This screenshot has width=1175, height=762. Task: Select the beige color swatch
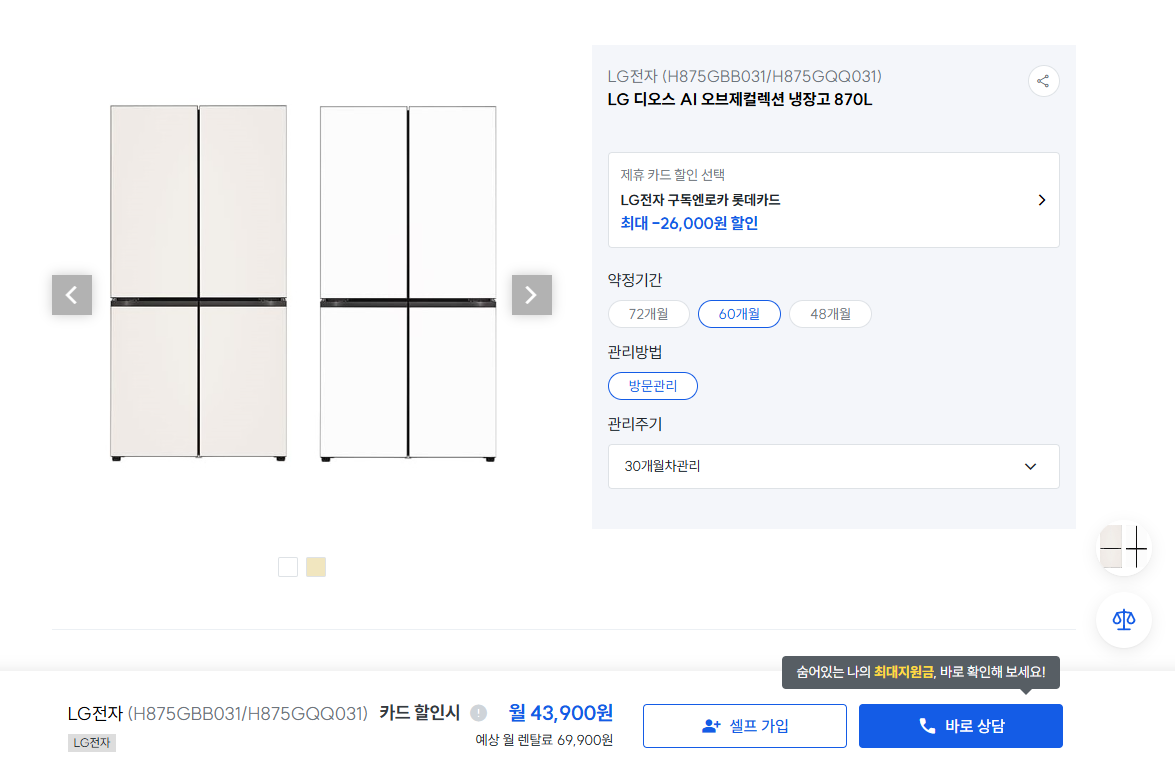click(316, 567)
